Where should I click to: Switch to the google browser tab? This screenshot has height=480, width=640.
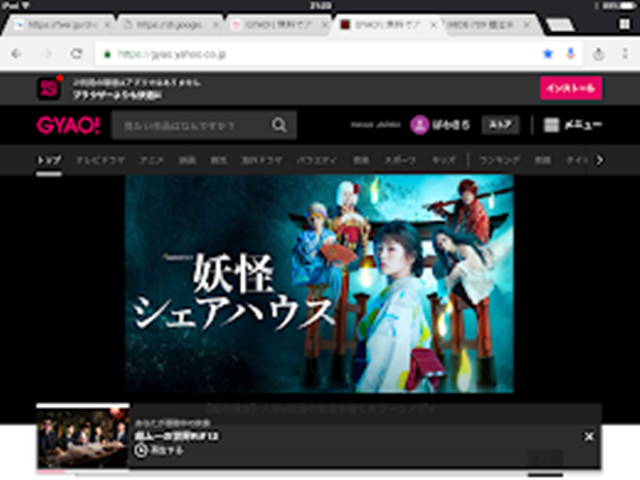167,25
